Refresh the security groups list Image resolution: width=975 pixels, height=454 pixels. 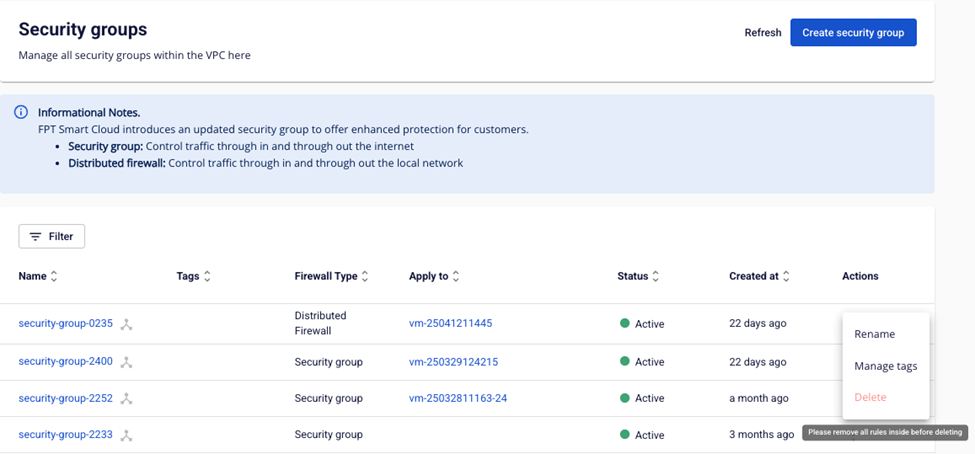763,33
